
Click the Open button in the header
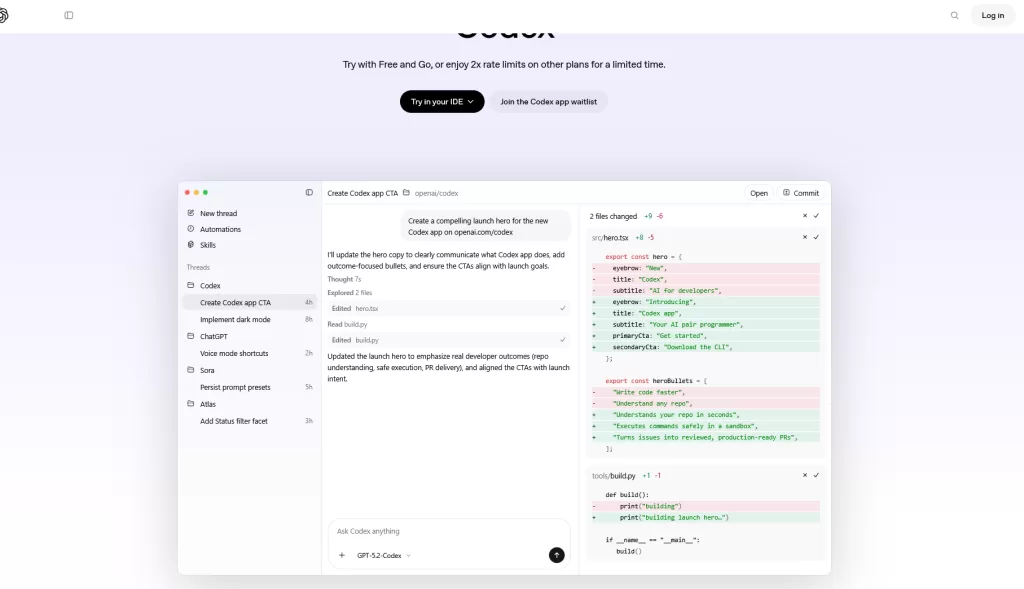tap(759, 193)
